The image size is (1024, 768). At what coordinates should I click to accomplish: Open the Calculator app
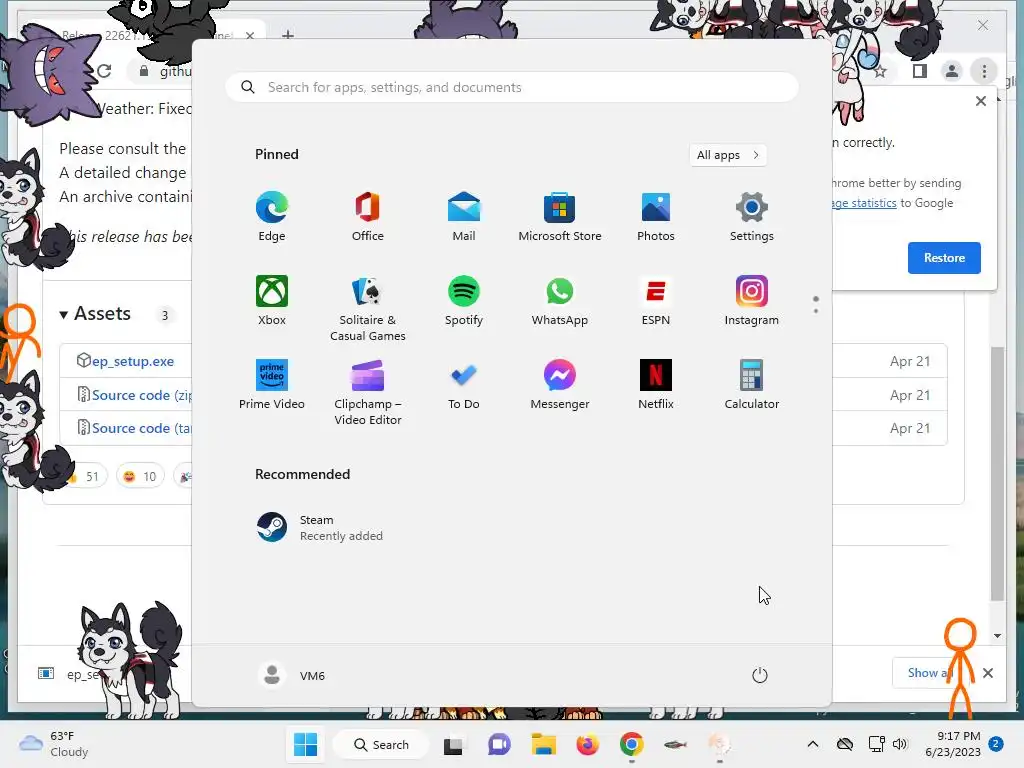[x=752, y=385]
